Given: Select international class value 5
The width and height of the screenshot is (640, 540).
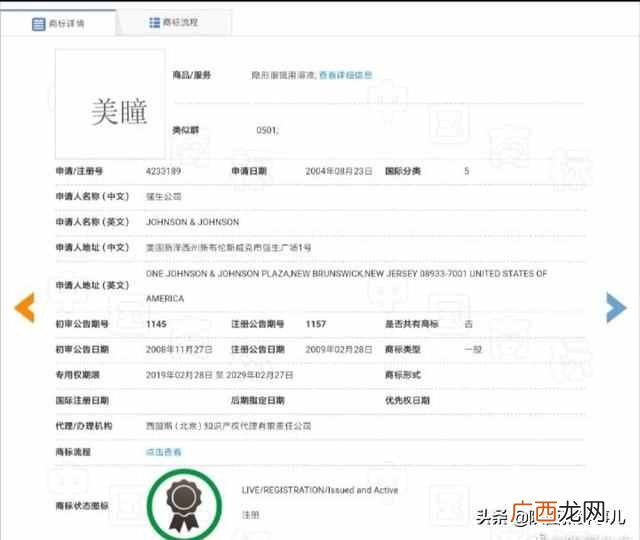Looking at the screenshot, I should [467, 171].
